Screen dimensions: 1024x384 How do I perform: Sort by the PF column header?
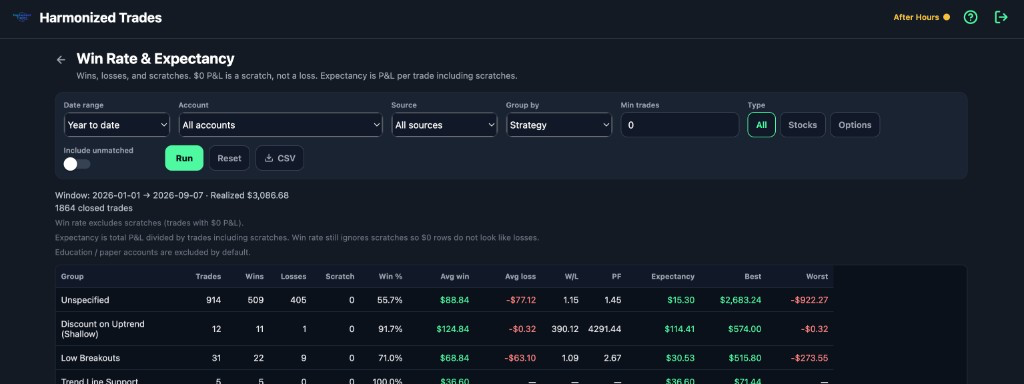pos(616,276)
